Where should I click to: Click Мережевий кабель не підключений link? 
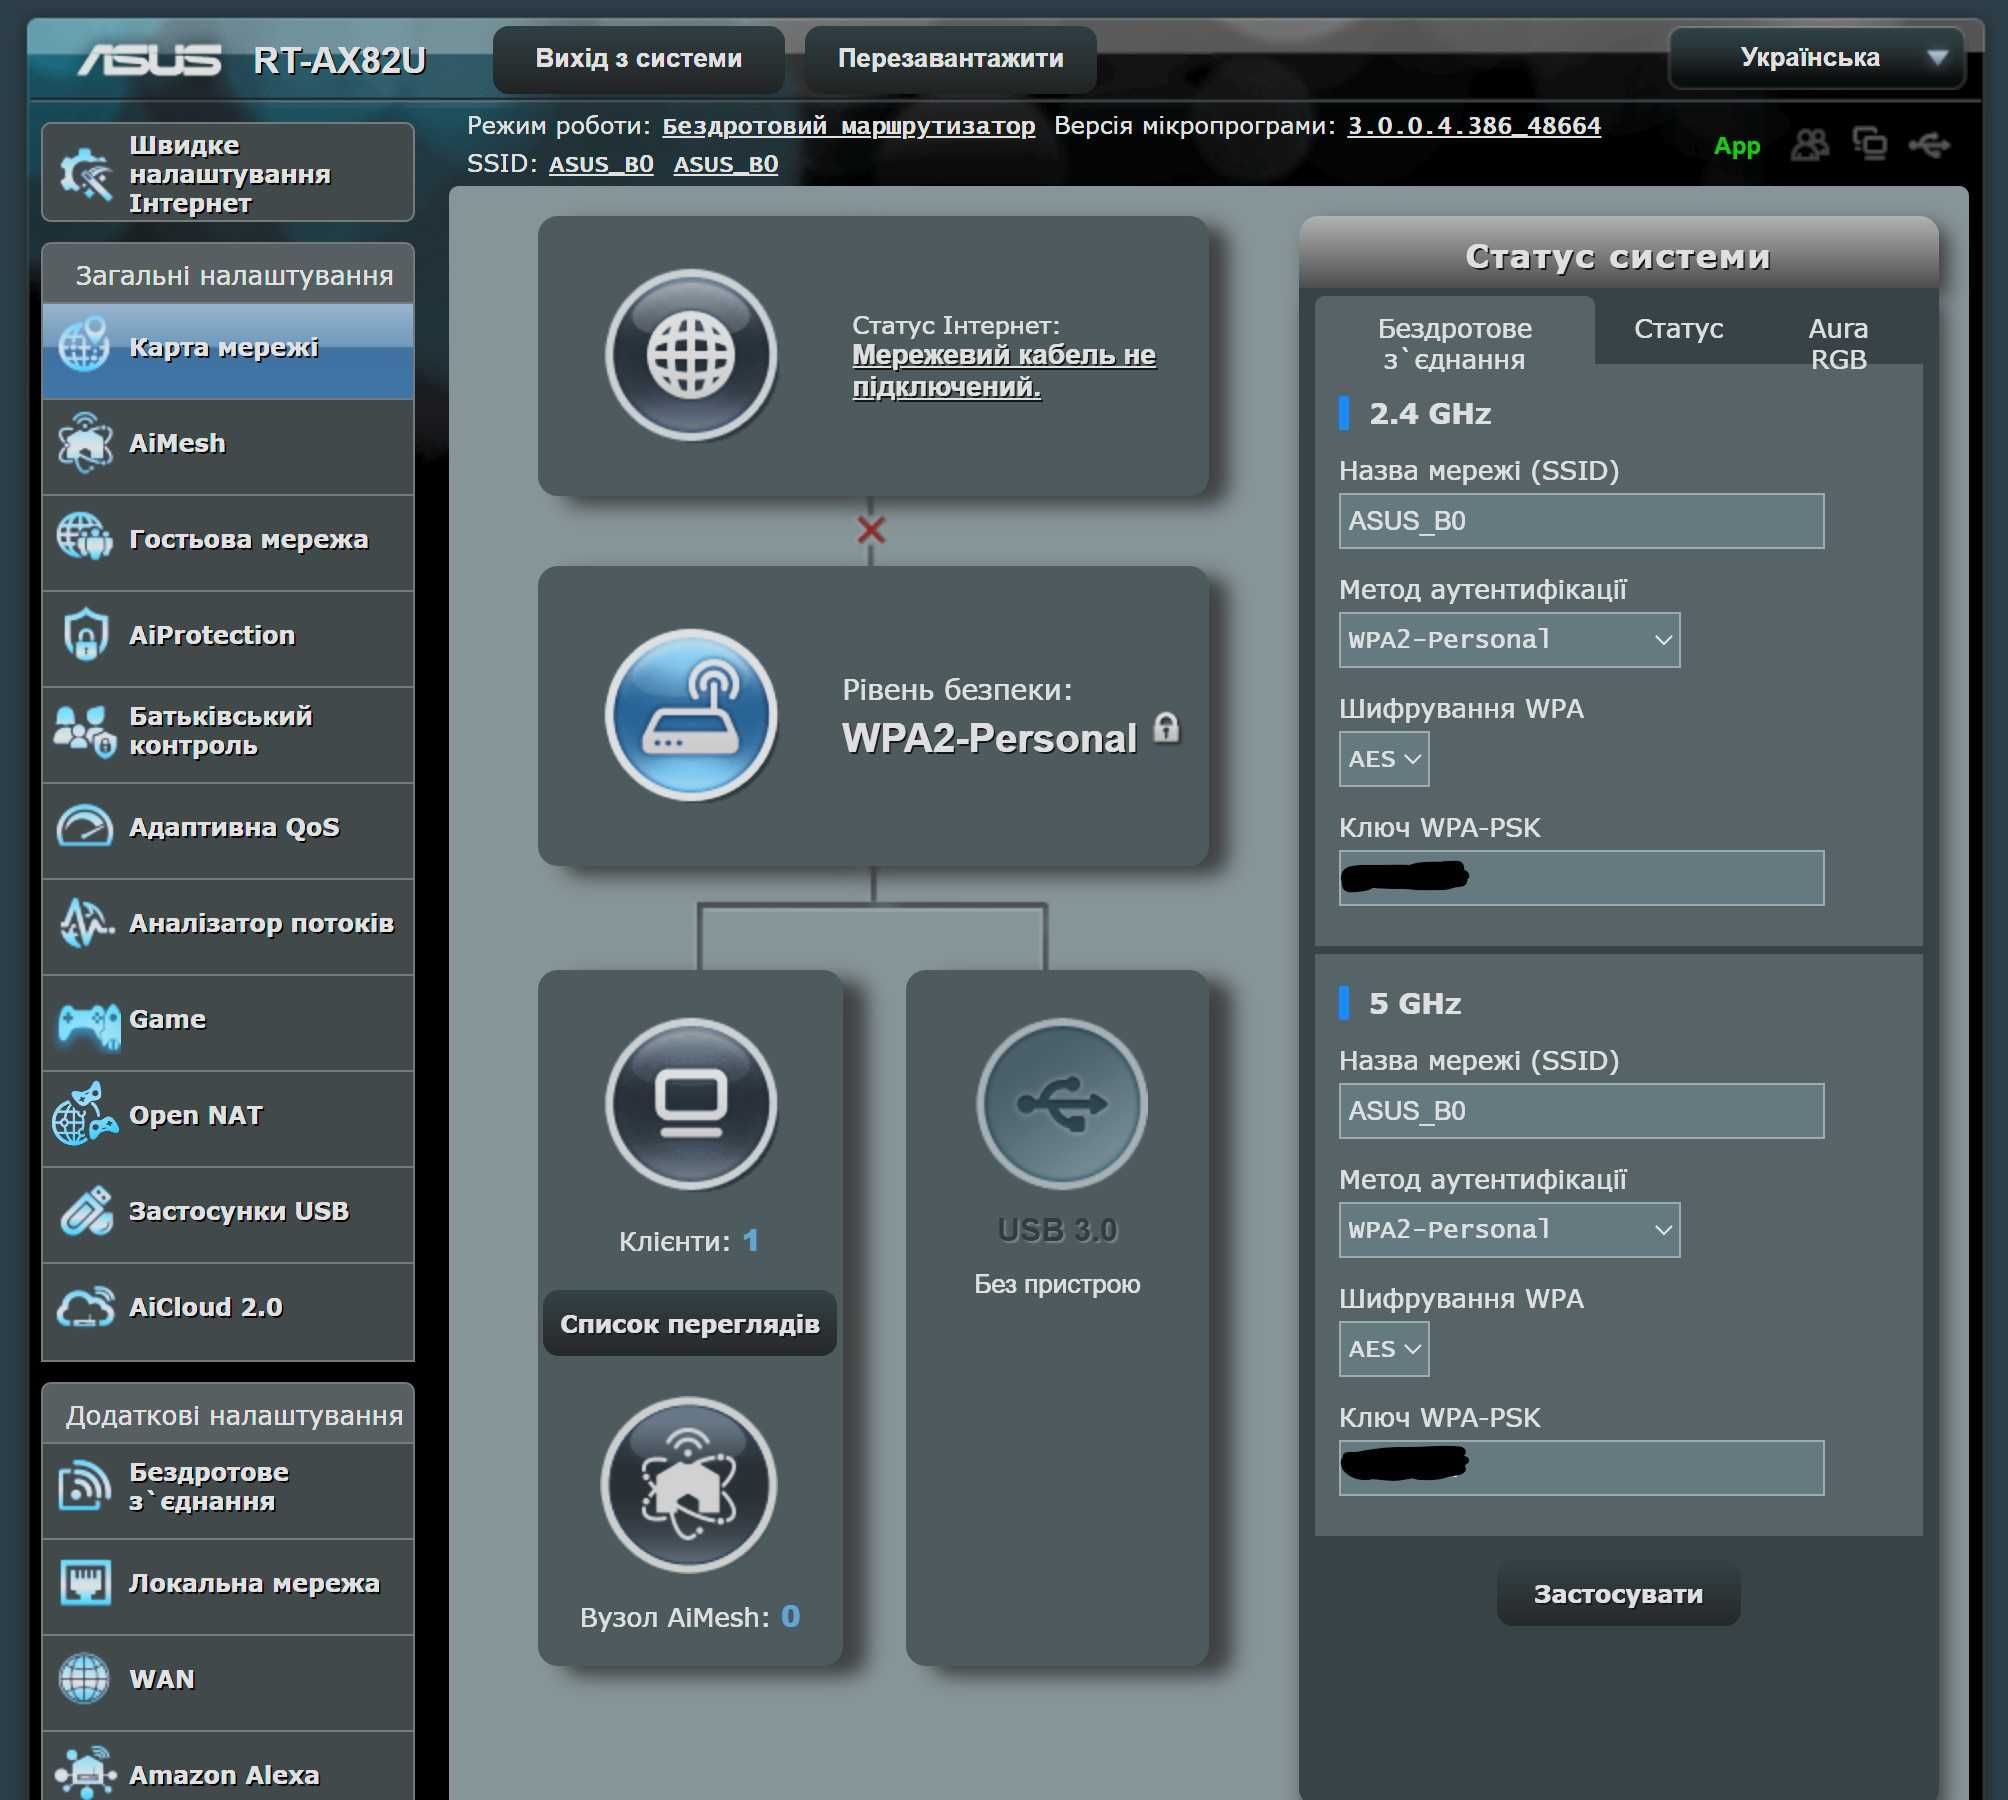point(1004,371)
